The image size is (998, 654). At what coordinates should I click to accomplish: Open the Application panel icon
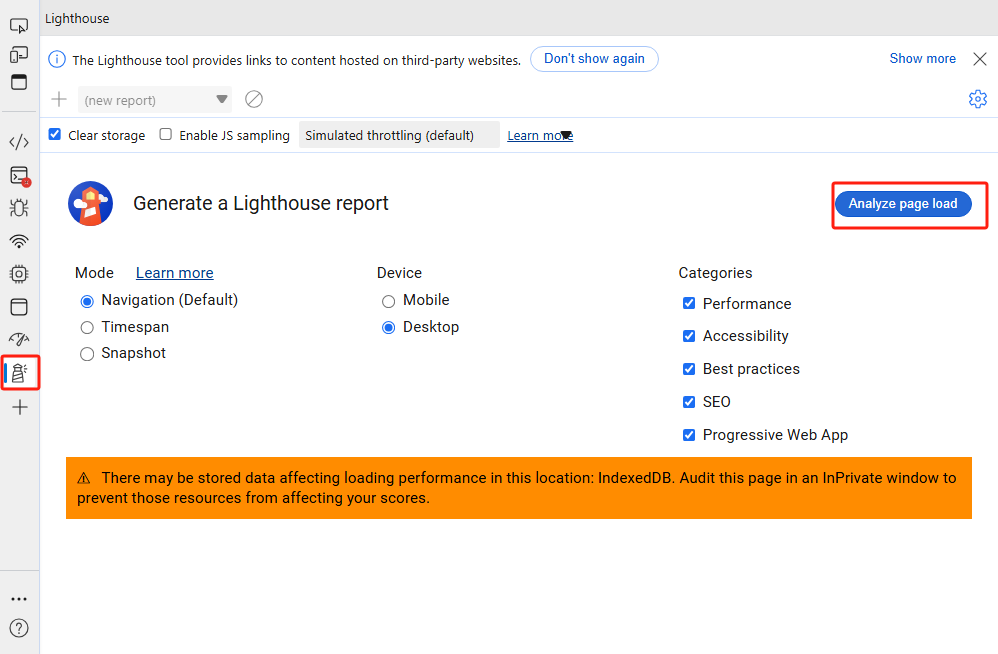[x=19, y=307]
